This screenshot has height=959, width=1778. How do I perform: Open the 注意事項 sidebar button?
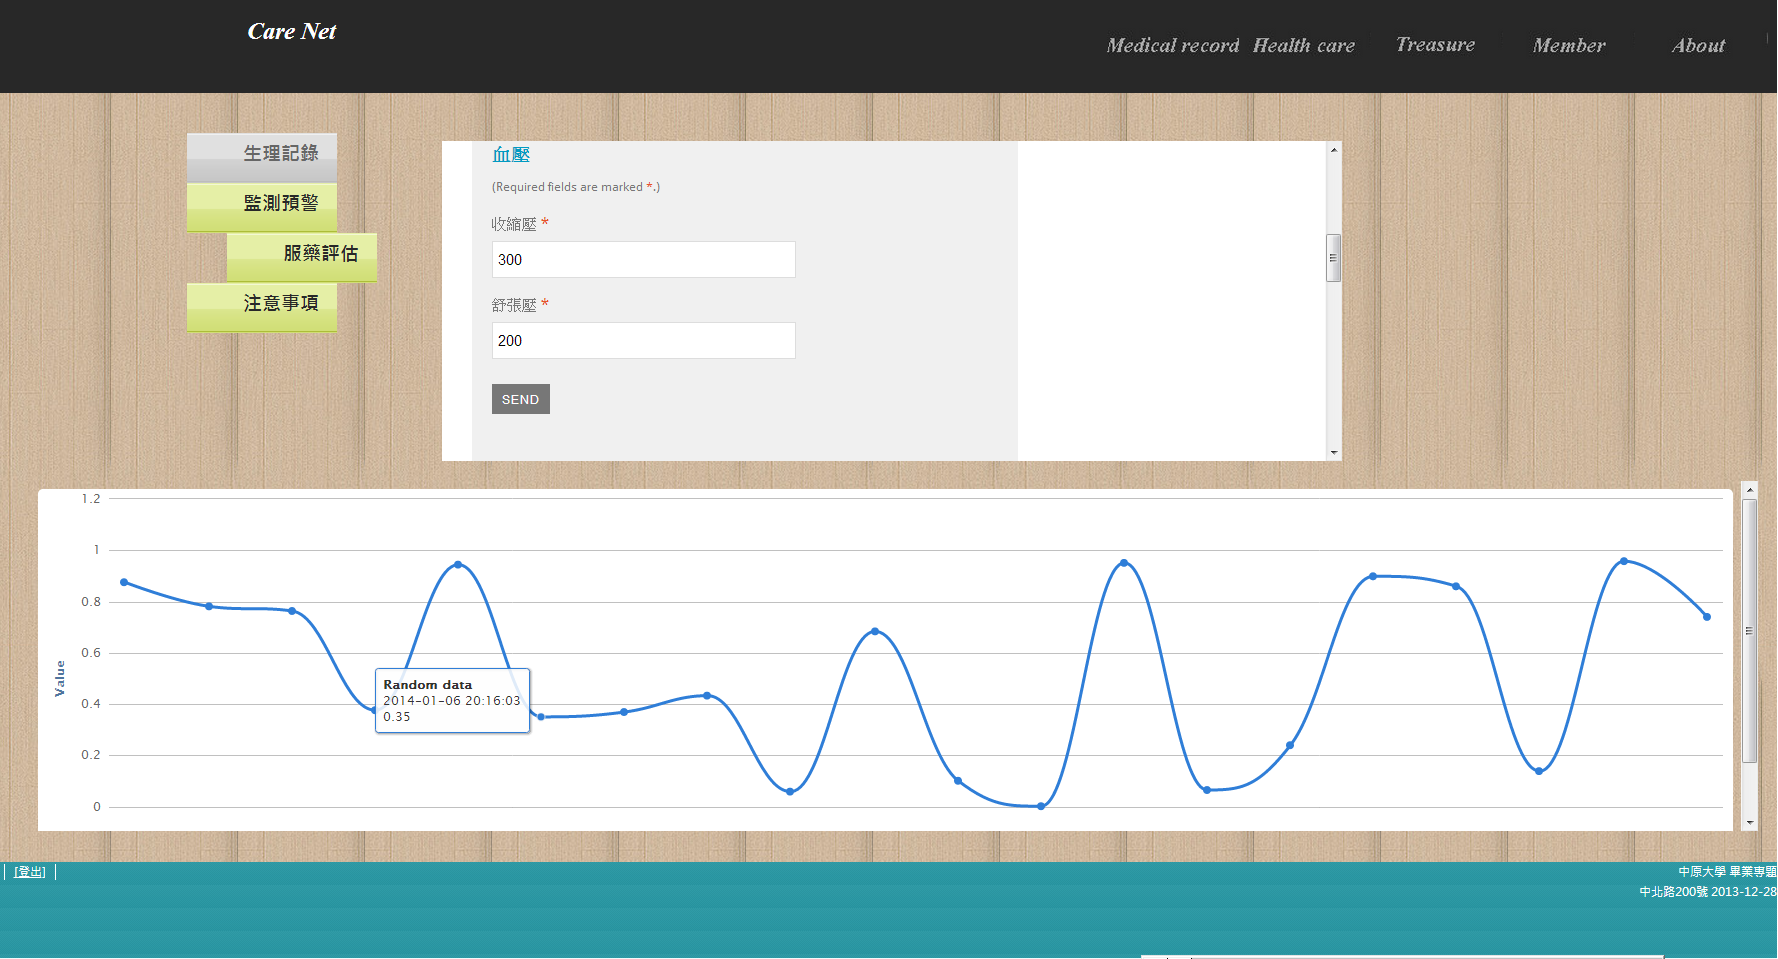coord(262,304)
